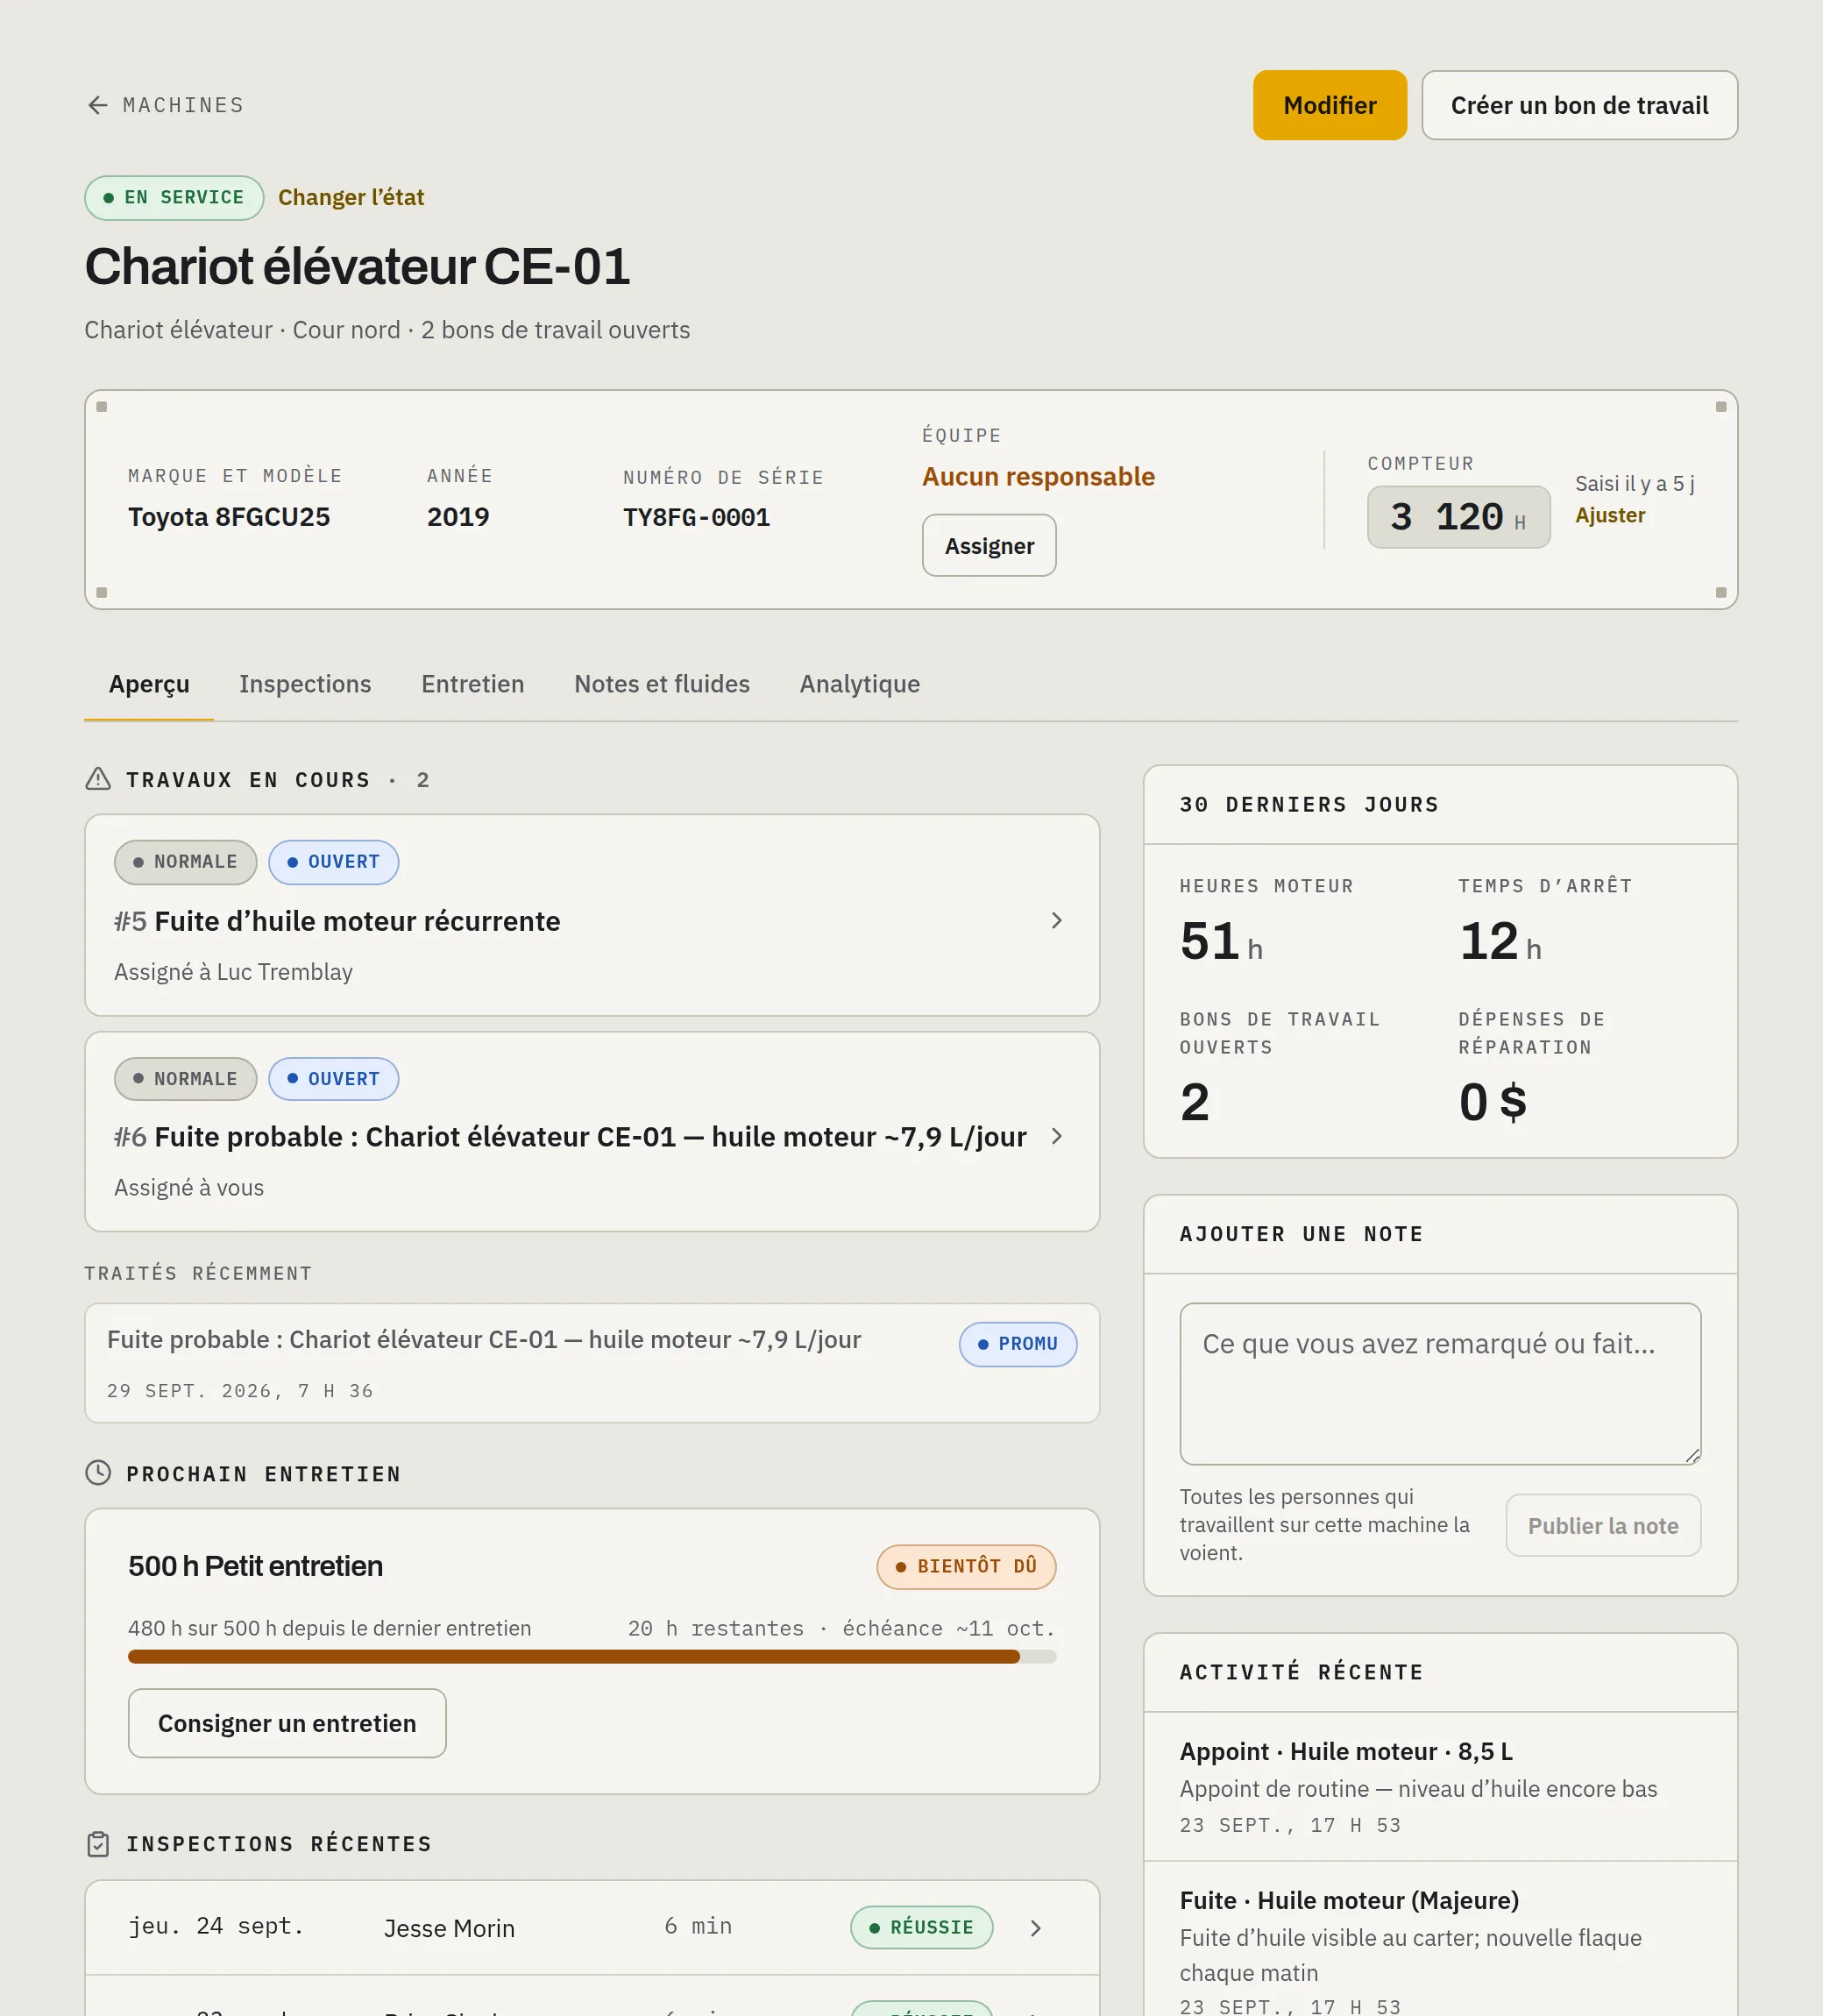Open the Analytique tab
This screenshot has height=2016, width=1823.
tap(860, 684)
